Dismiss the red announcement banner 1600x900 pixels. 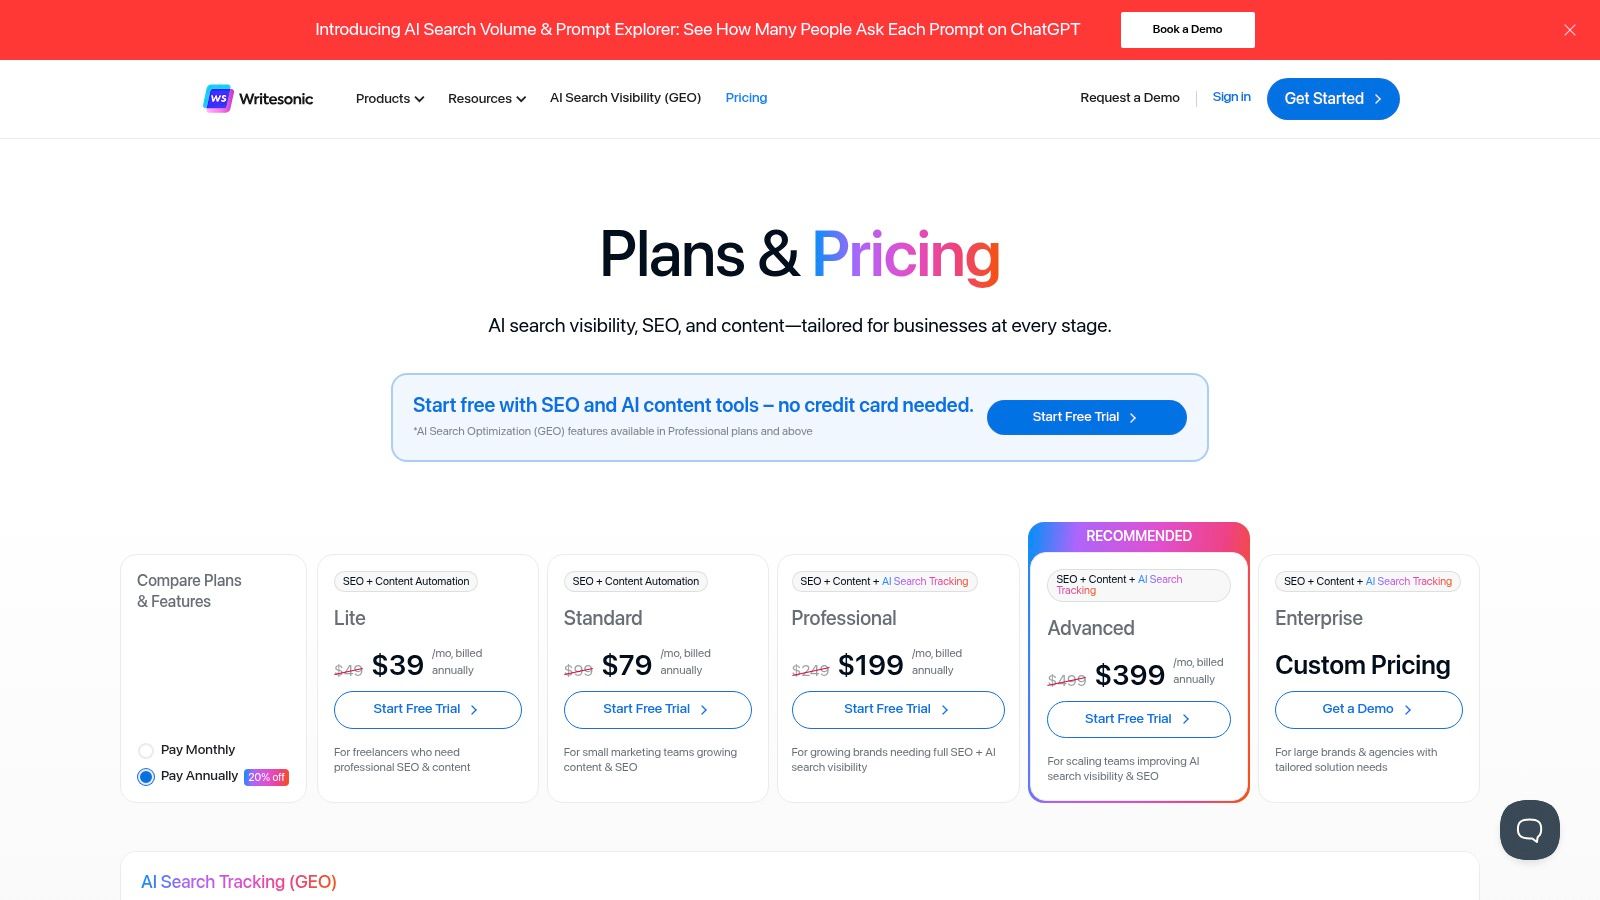point(1570,30)
